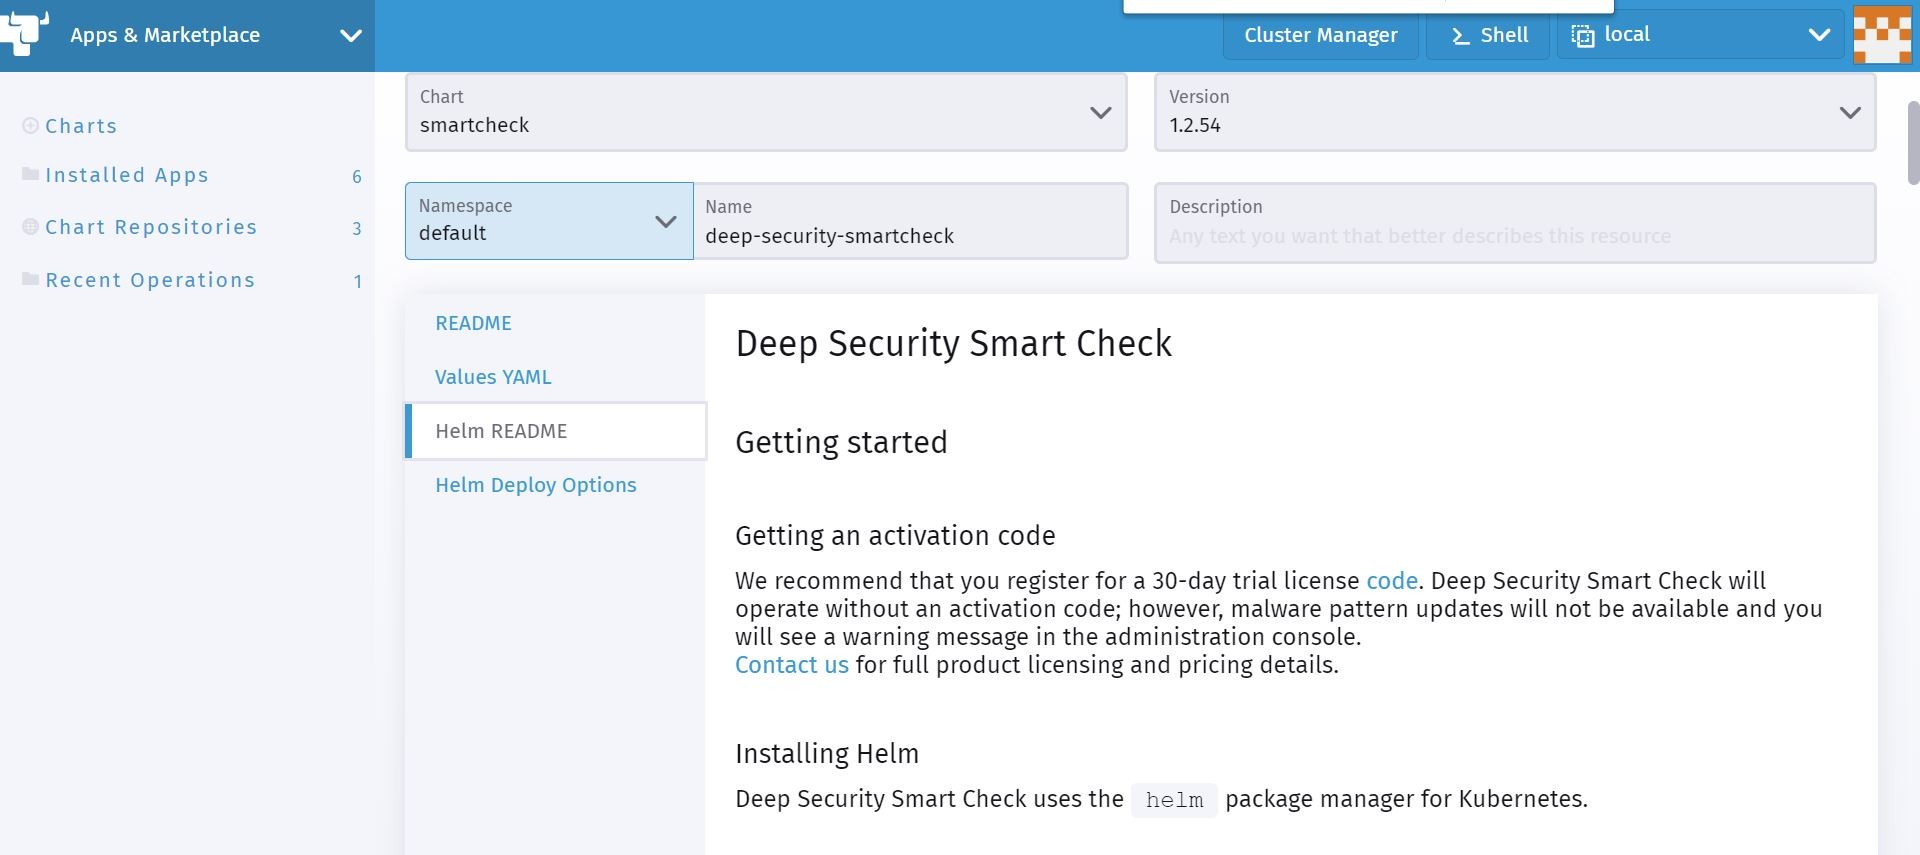The height and width of the screenshot is (855, 1920).
Task: Switch to the README tab
Action: tap(473, 323)
